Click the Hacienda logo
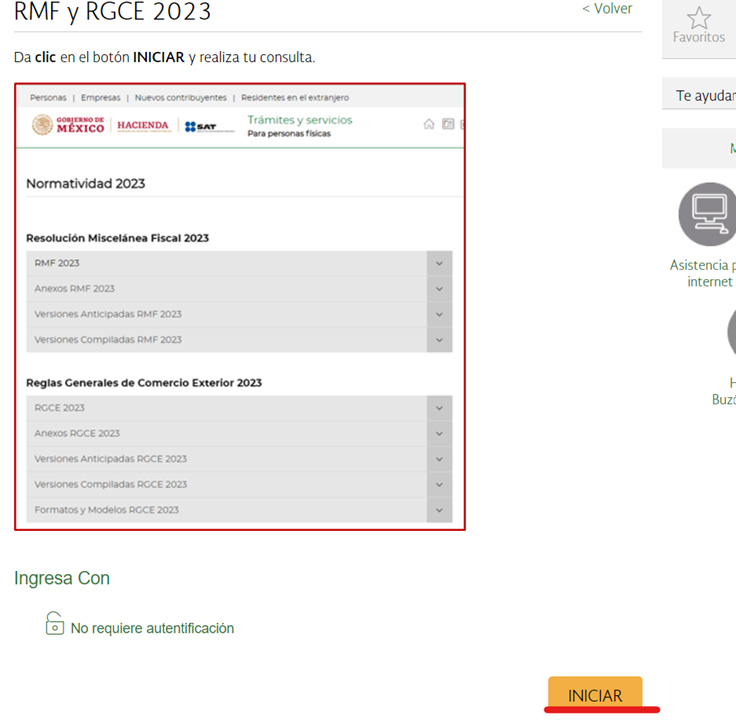This screenshot has height=722, width=736. (143, 125)
